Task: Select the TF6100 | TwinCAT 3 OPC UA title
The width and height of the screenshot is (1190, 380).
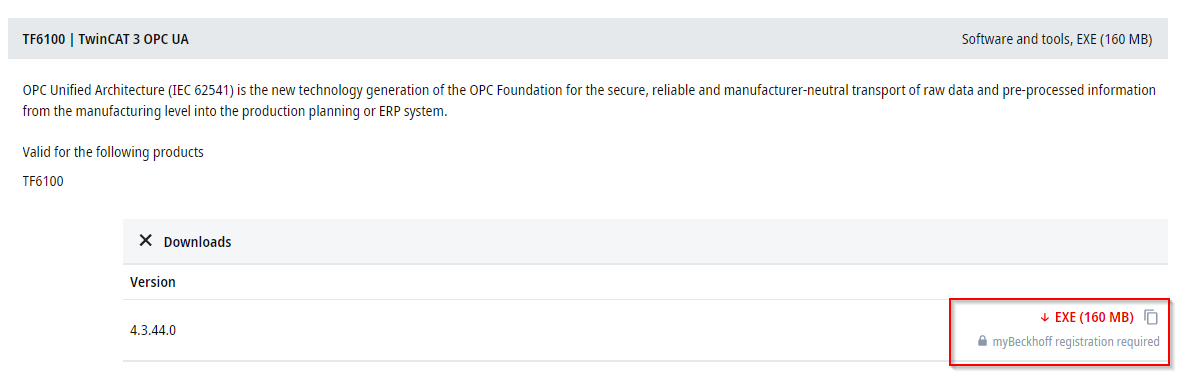Action: 105,39
